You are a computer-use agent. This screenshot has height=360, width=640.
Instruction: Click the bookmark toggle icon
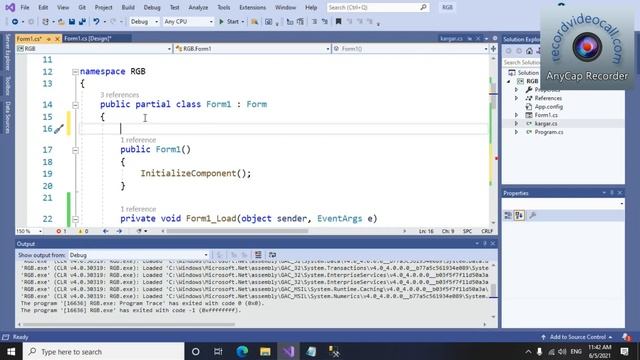pos(338,22)
